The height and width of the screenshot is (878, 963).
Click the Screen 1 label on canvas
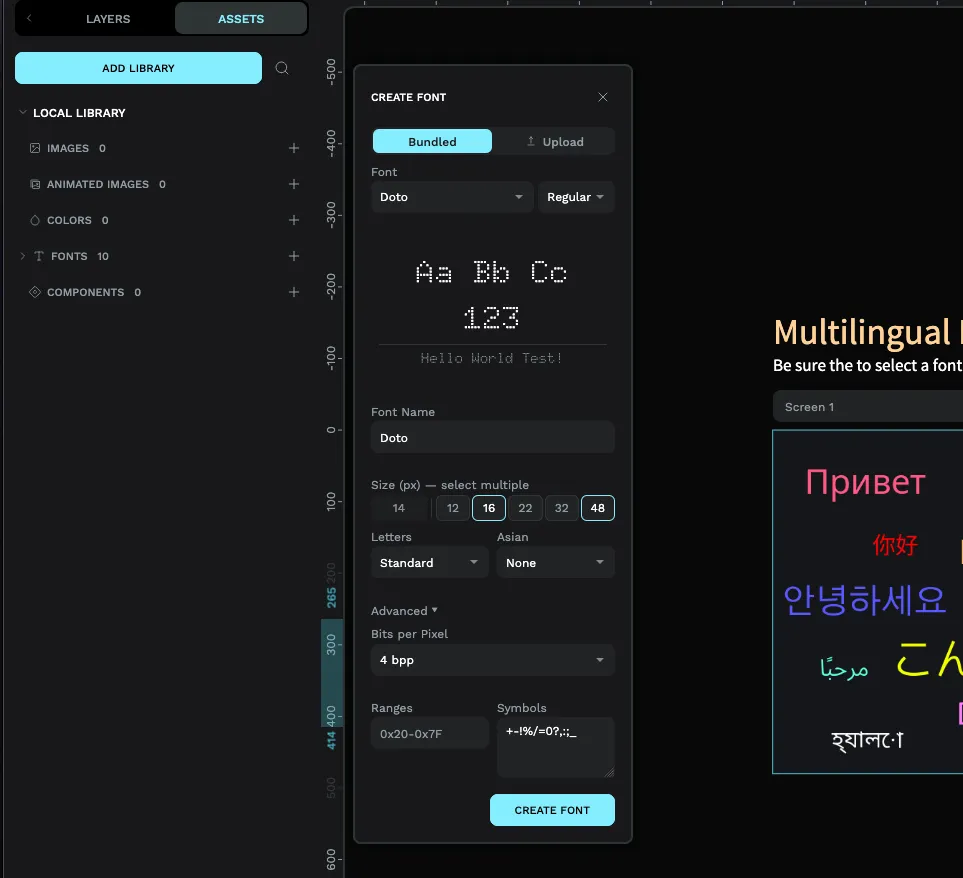coord(809,407)
